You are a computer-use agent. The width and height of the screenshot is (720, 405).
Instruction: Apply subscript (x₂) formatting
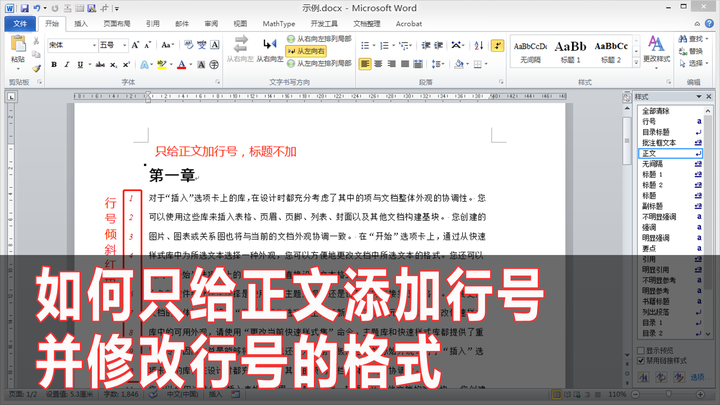coord(113,65)
